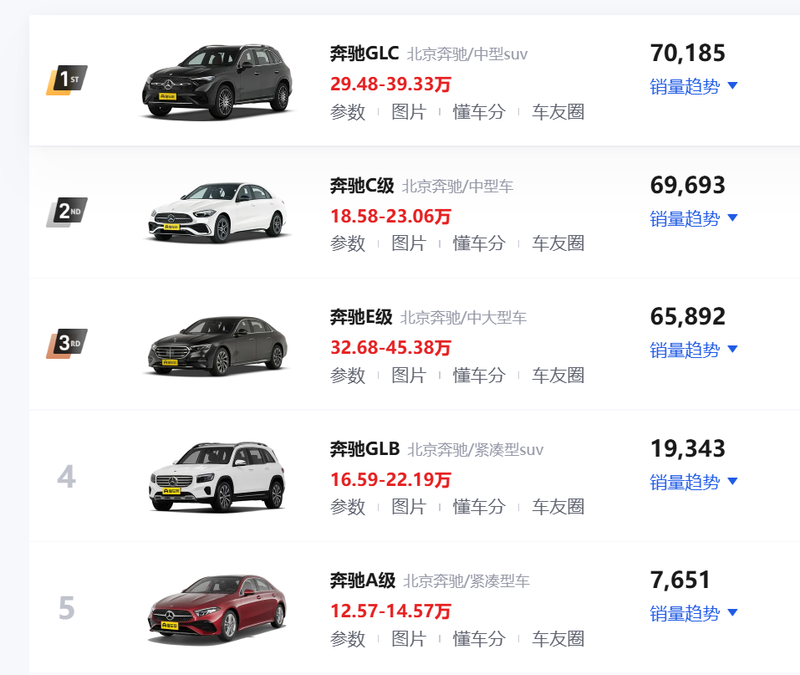Screen dimensions: 800x675
Task: Open the white 奔驰GLB car image
Action: point(218,477)
